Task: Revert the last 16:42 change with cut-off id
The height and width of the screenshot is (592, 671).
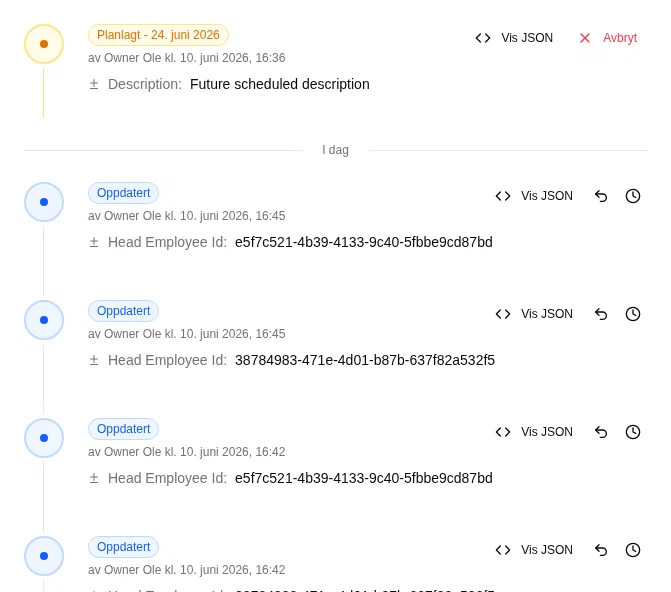Action: click(x=601, y=550)
